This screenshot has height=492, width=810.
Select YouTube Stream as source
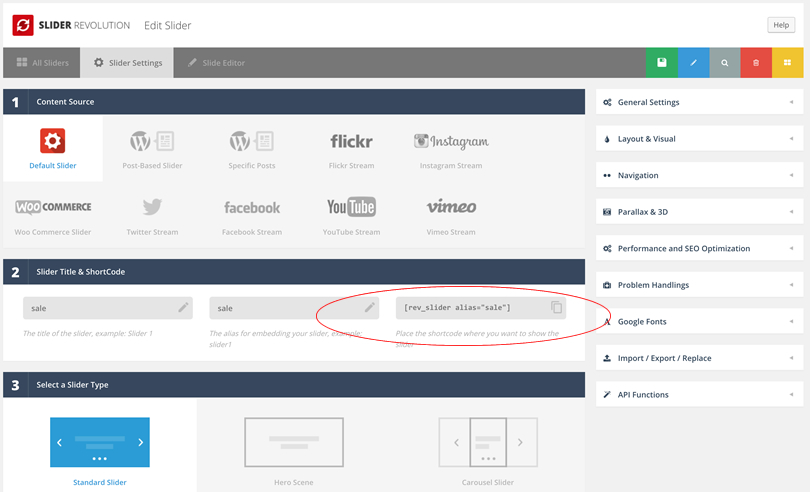351,216
